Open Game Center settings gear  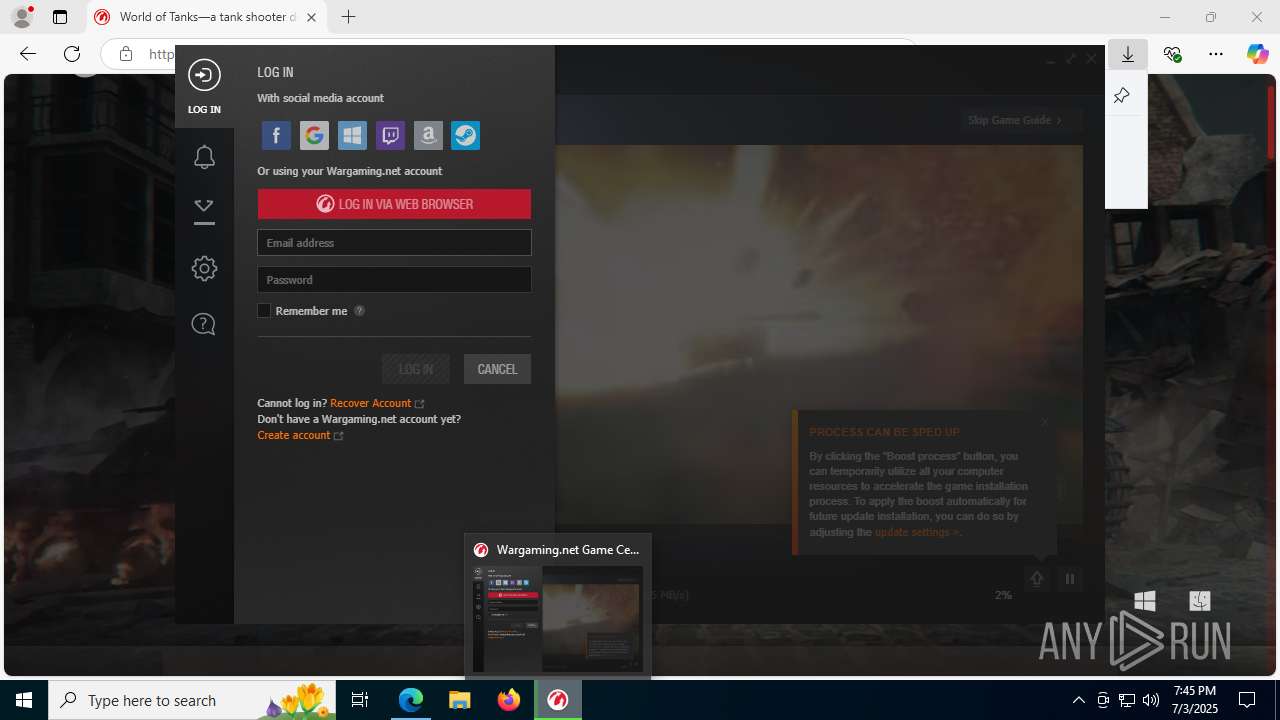204,268
